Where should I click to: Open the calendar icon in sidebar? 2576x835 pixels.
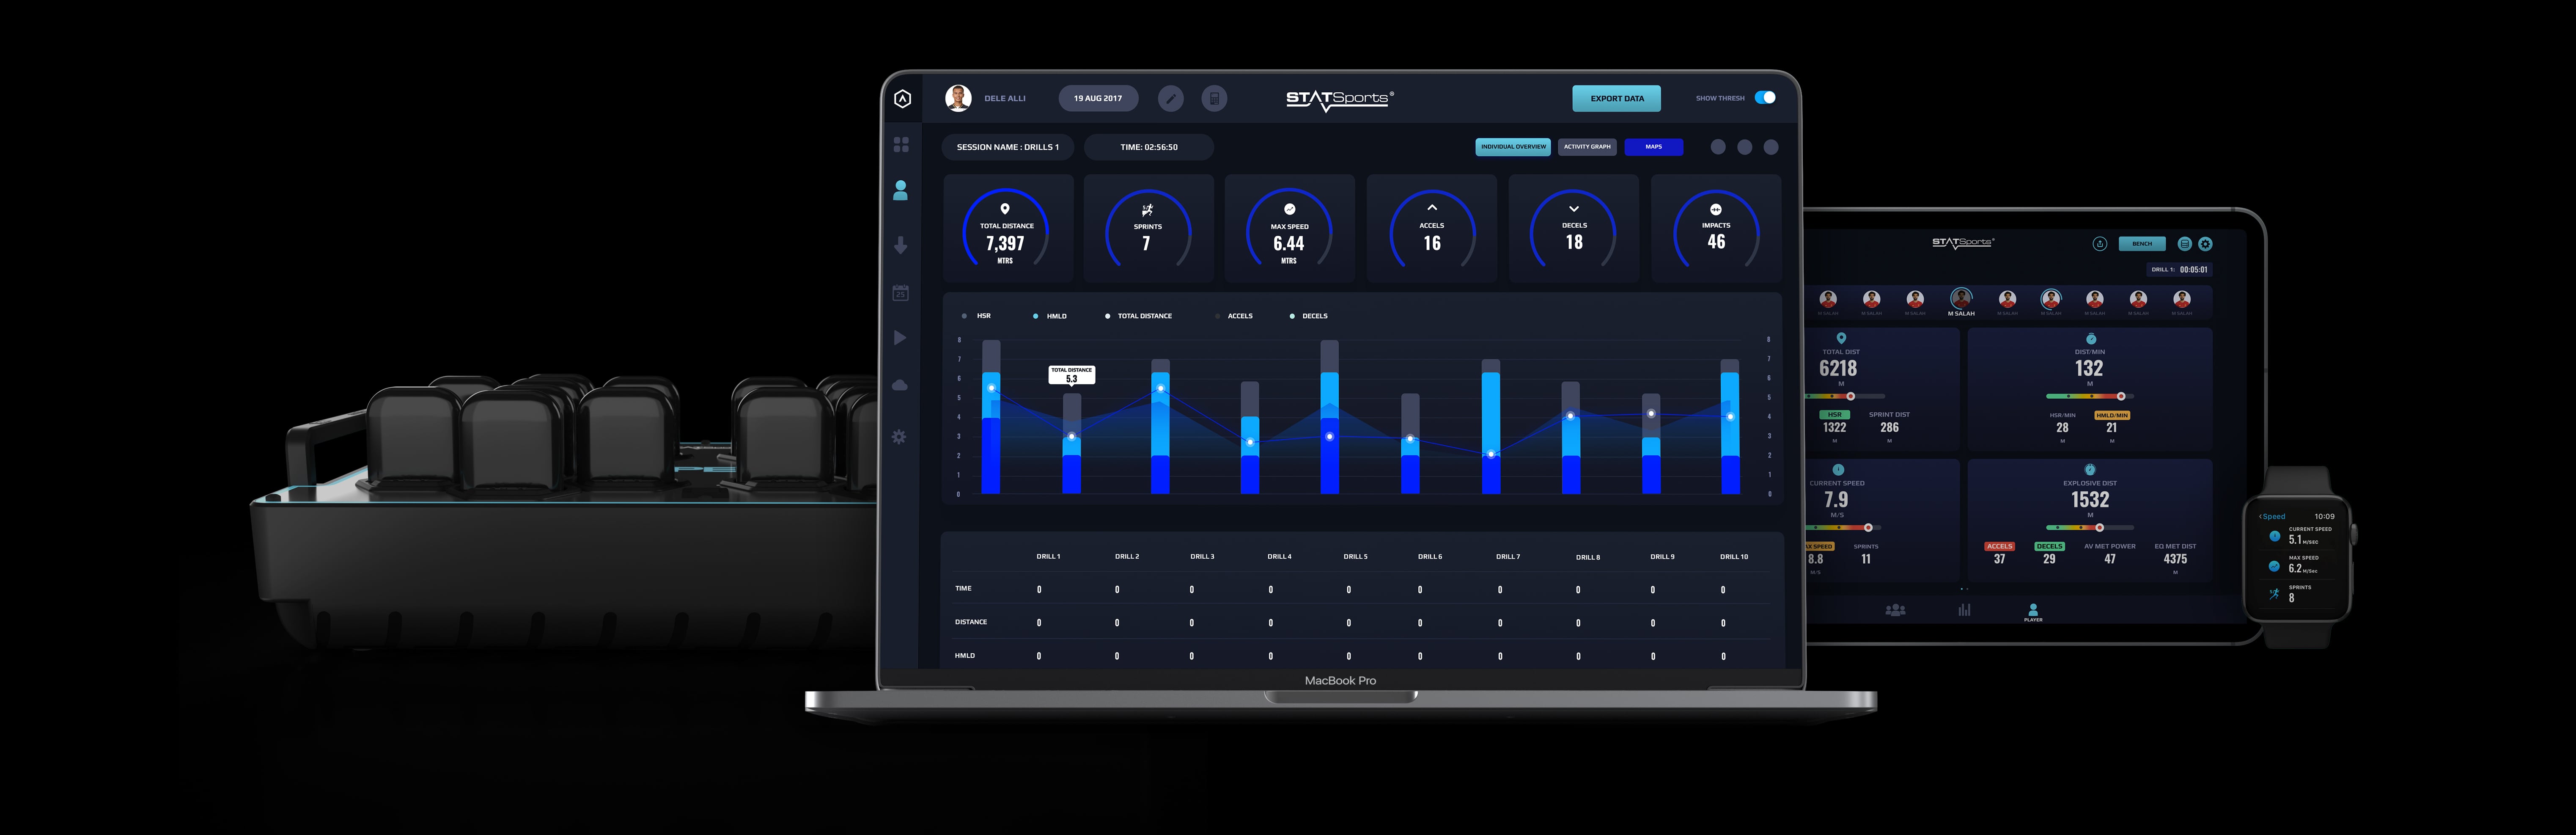(900, 293)
